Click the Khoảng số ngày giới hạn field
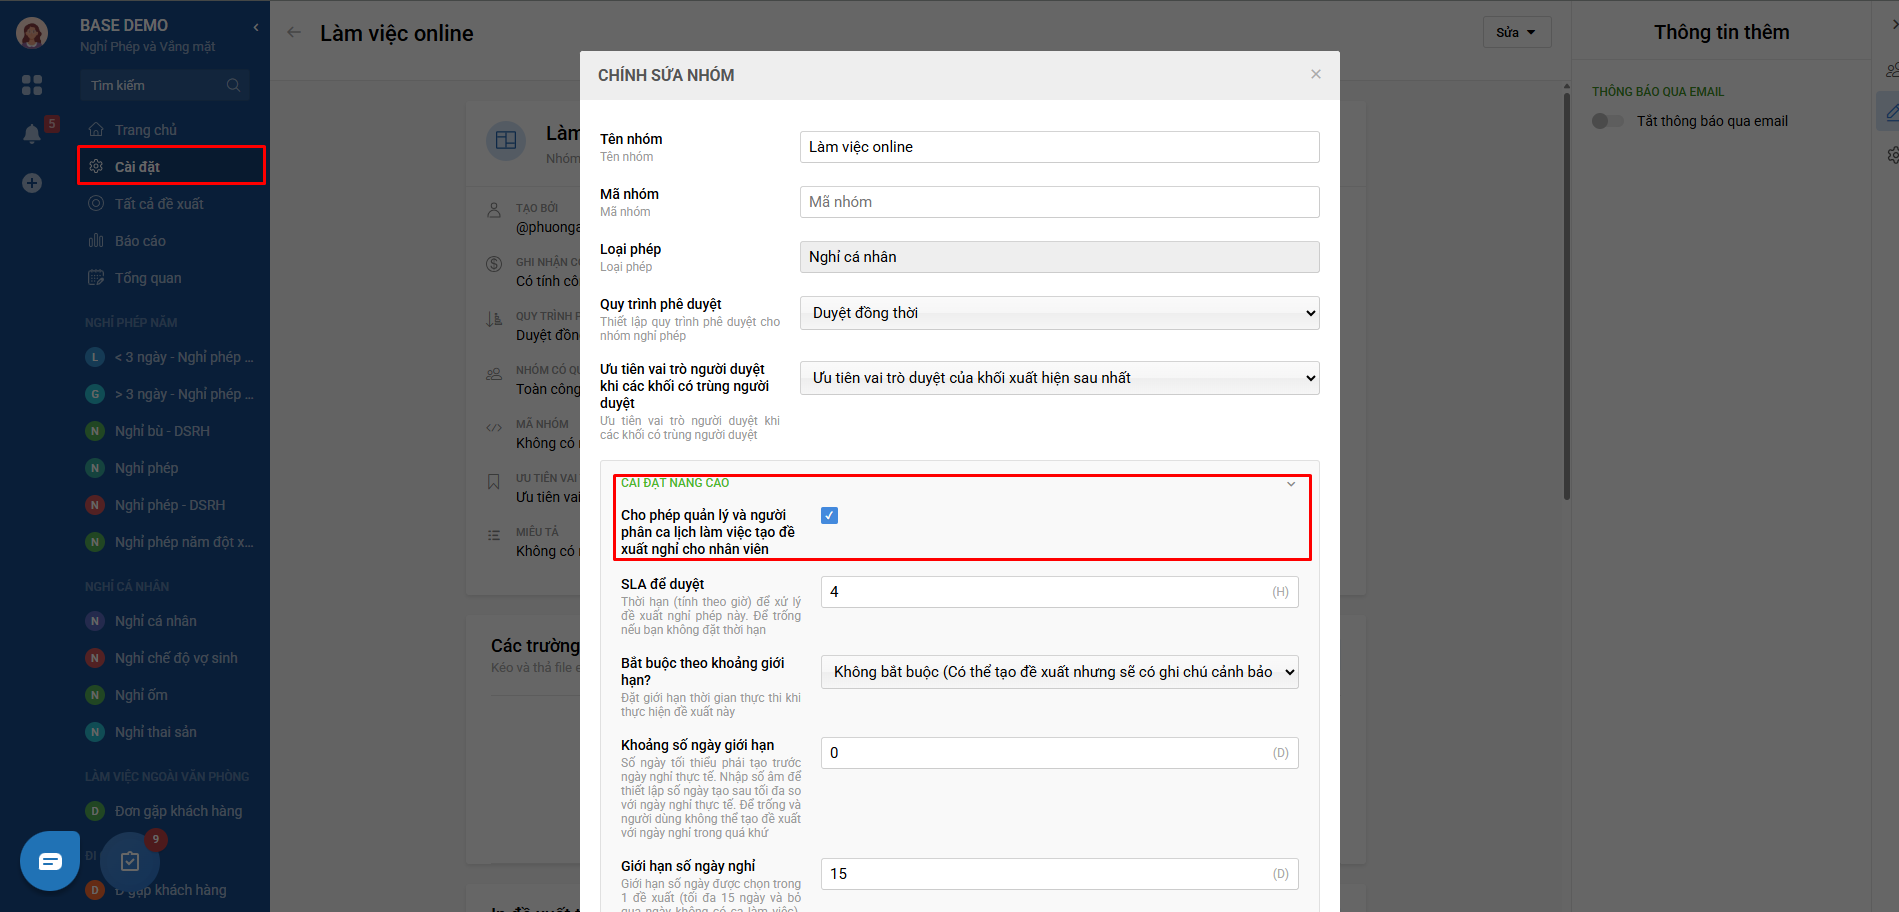 [1060, 753]
